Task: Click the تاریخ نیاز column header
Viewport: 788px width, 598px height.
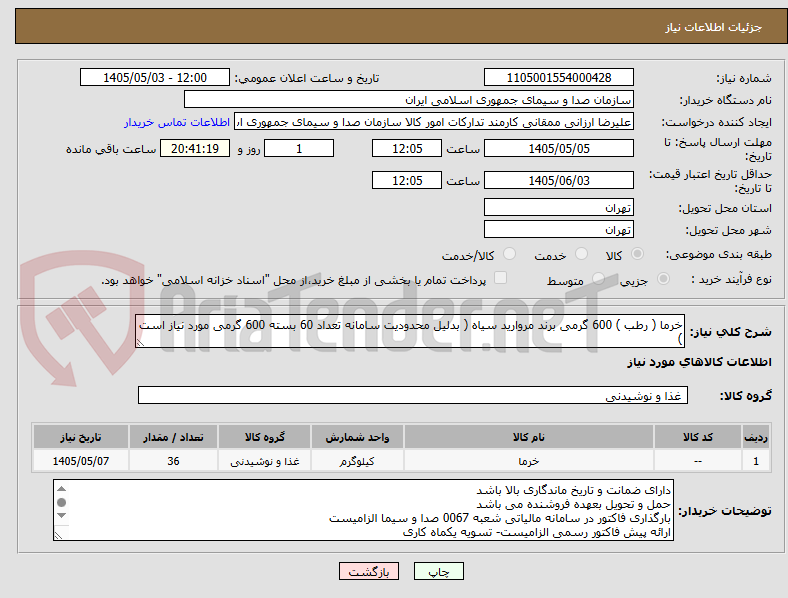Action: coord(80,437)
